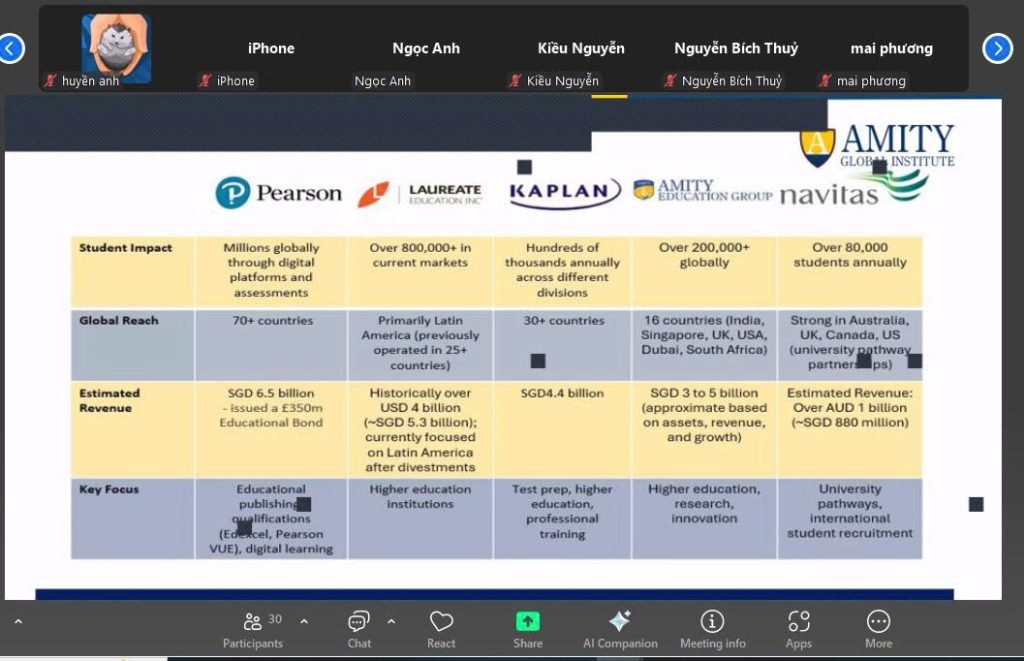The width and height of the screenshot is (1024, 661).
Task: Open the Chat panel
Action: click(359, 630)
